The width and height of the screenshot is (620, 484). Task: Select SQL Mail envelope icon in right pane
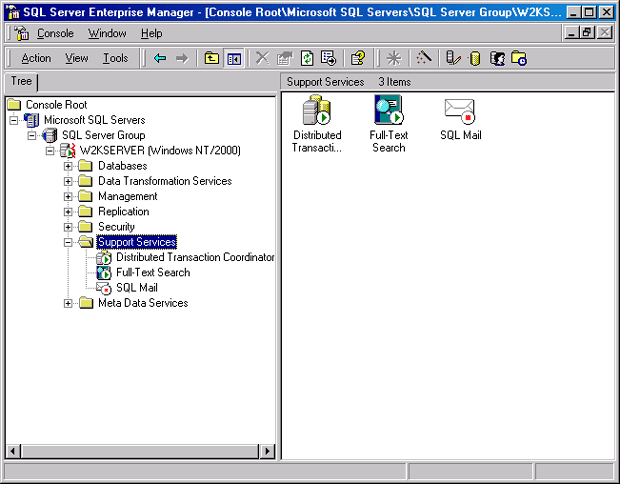[x=460, y=111]
